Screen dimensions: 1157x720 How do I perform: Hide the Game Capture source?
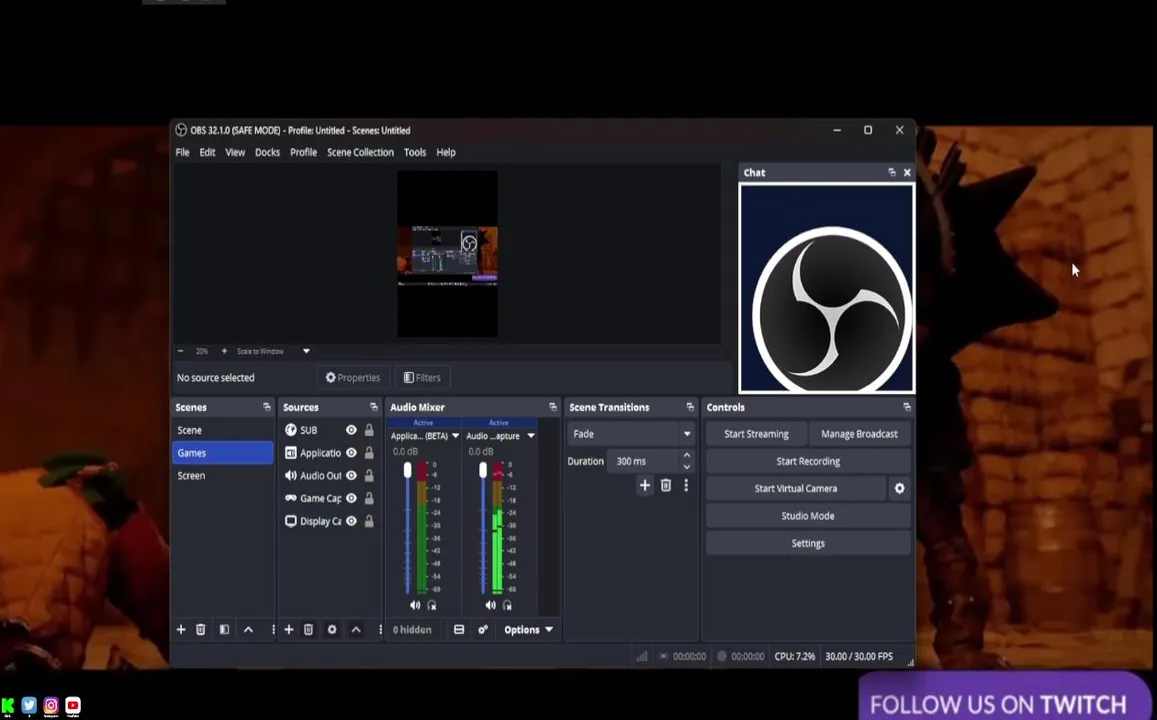click(x=351, y=499)
